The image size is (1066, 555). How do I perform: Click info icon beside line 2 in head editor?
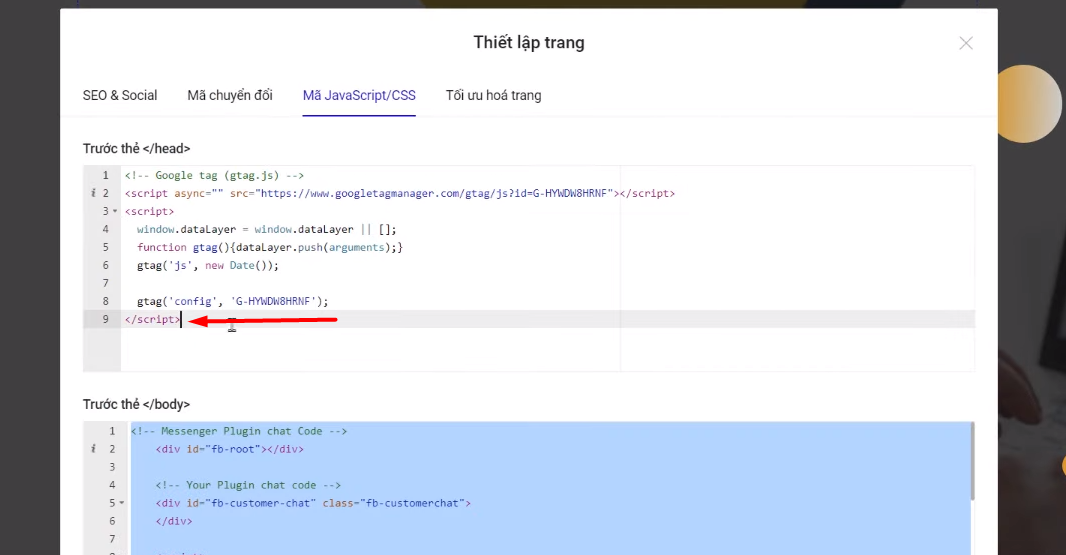pos(92,194)
